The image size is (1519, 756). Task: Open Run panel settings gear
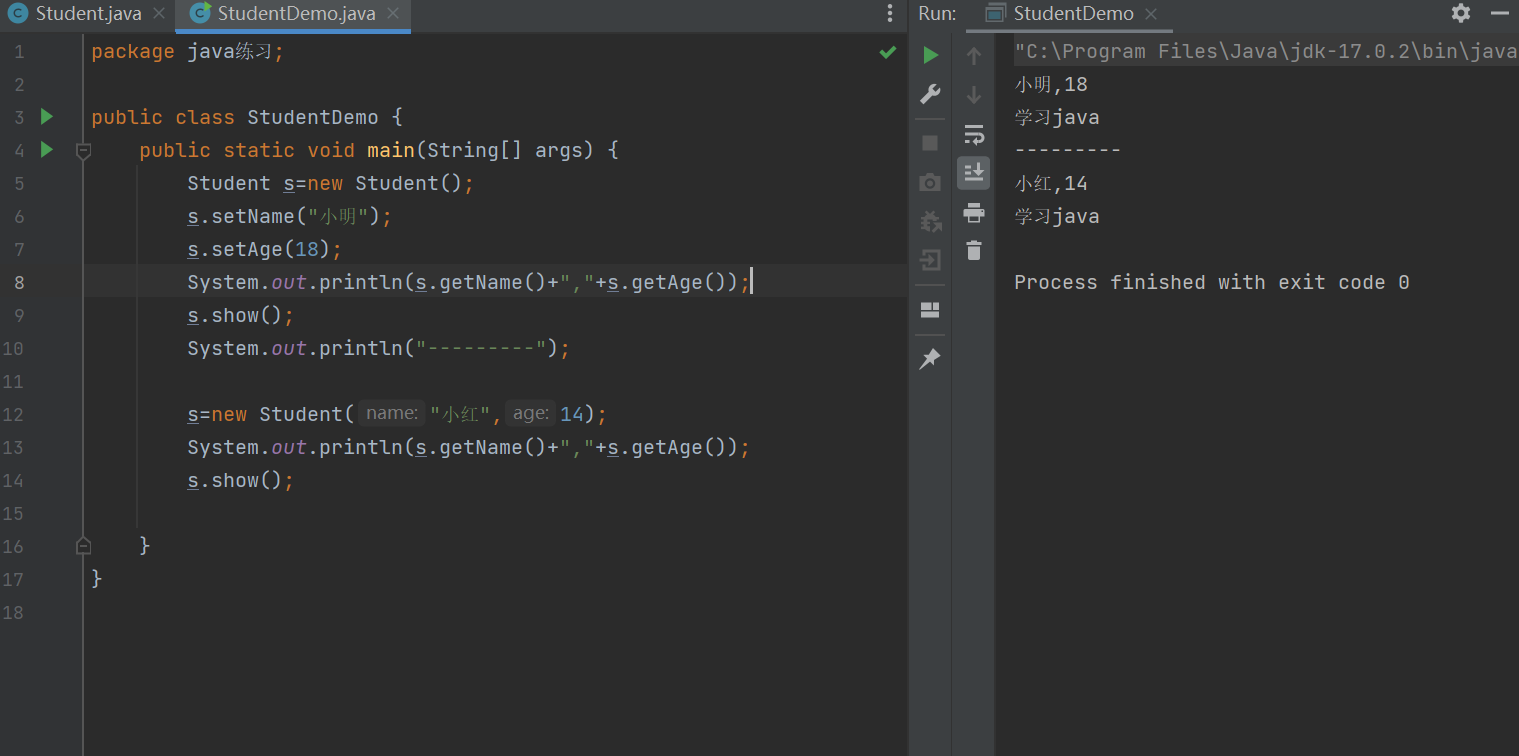tap(1461, 13)
